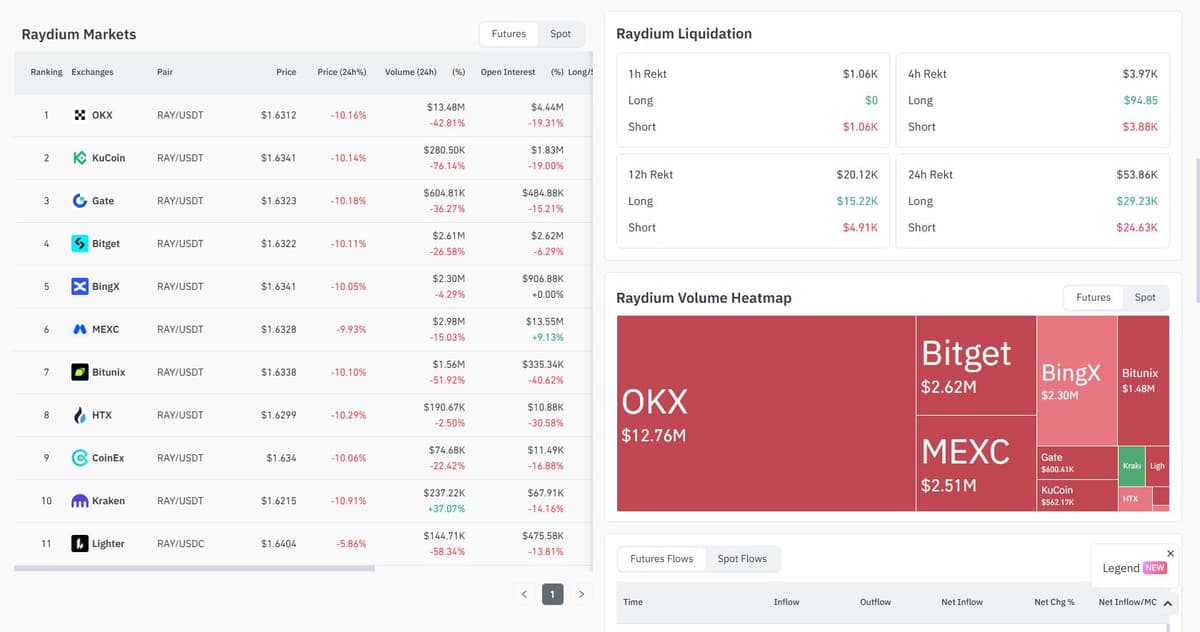Click MEXC open interest $13.55M

[x=544, y=321]
